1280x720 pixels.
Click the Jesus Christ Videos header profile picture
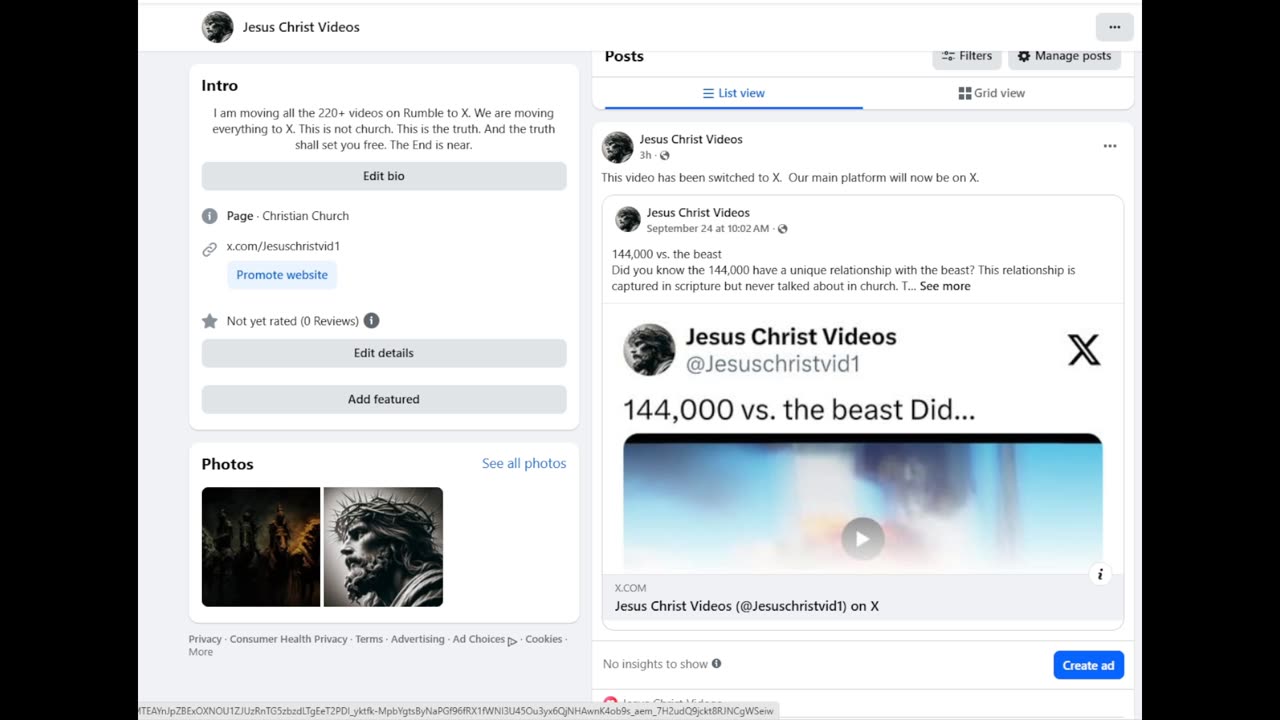click(x=217, y=27)
